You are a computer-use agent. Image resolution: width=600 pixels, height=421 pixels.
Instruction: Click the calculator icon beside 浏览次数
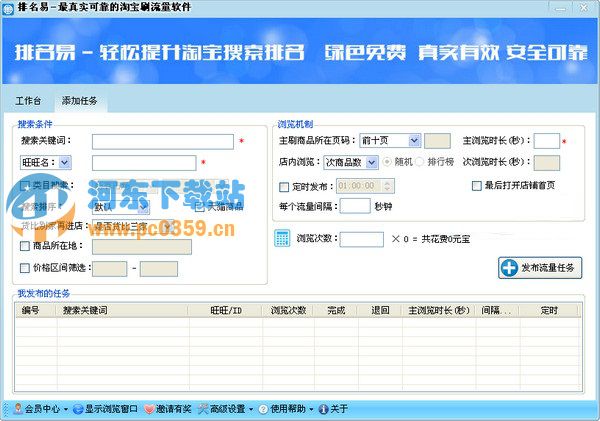pyautogui.click(x=282, y=238)
